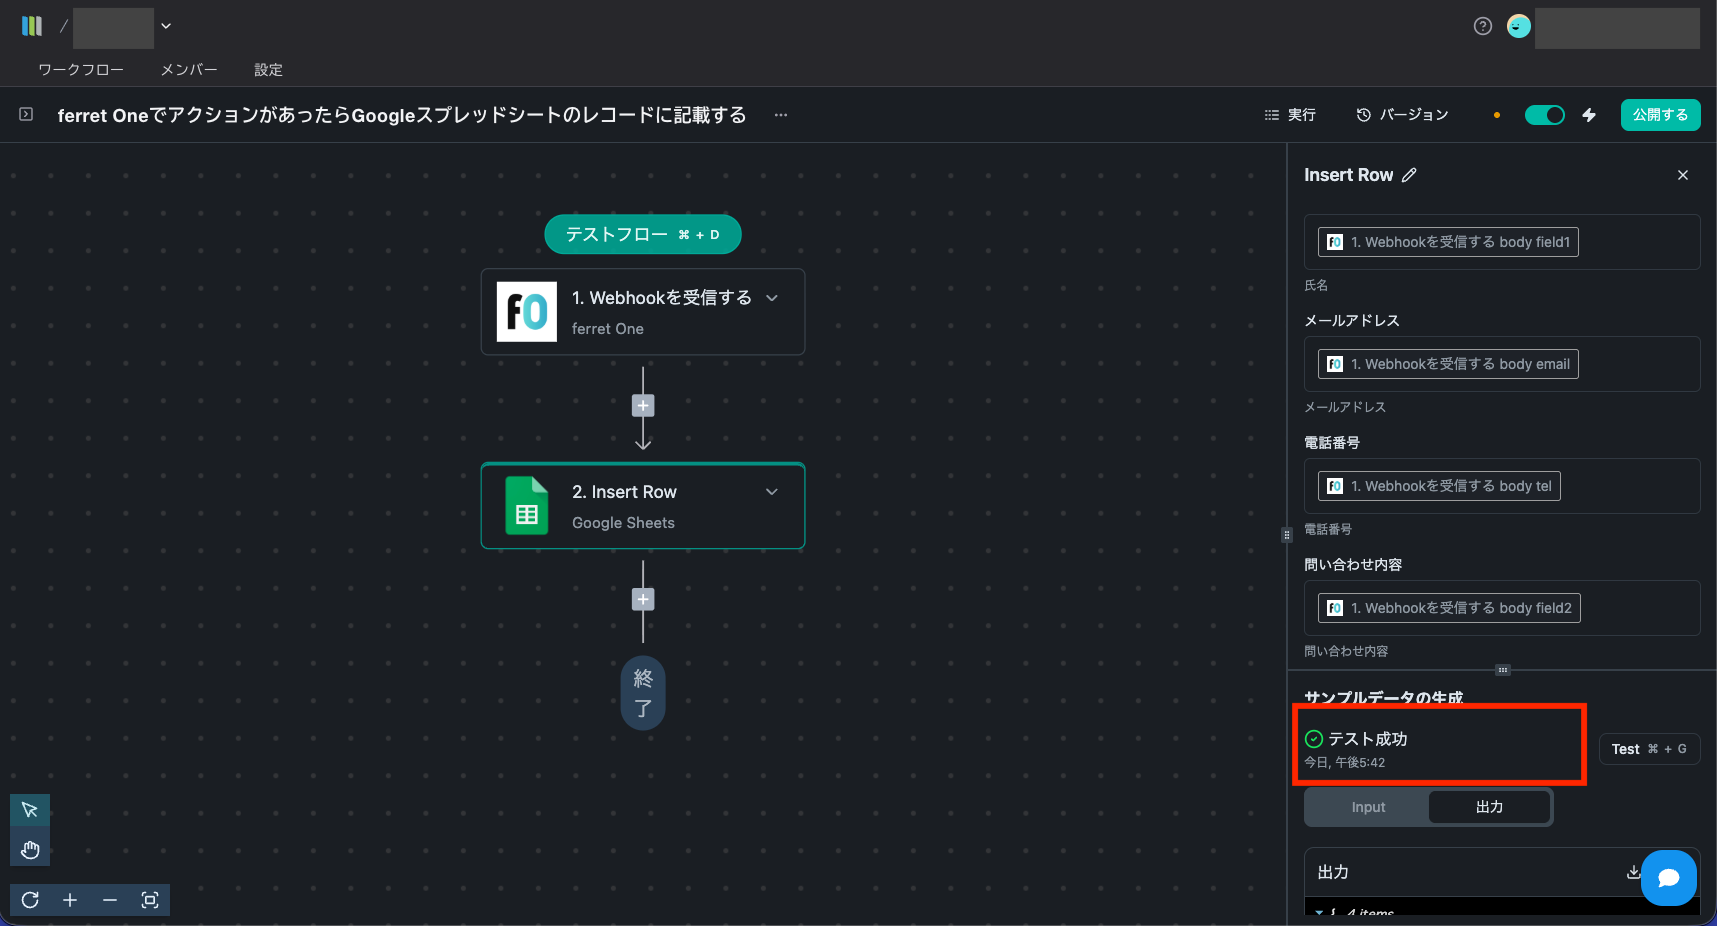1717x926 pixels.
Task: Switch to the メンバー tab
Action: 189,70
